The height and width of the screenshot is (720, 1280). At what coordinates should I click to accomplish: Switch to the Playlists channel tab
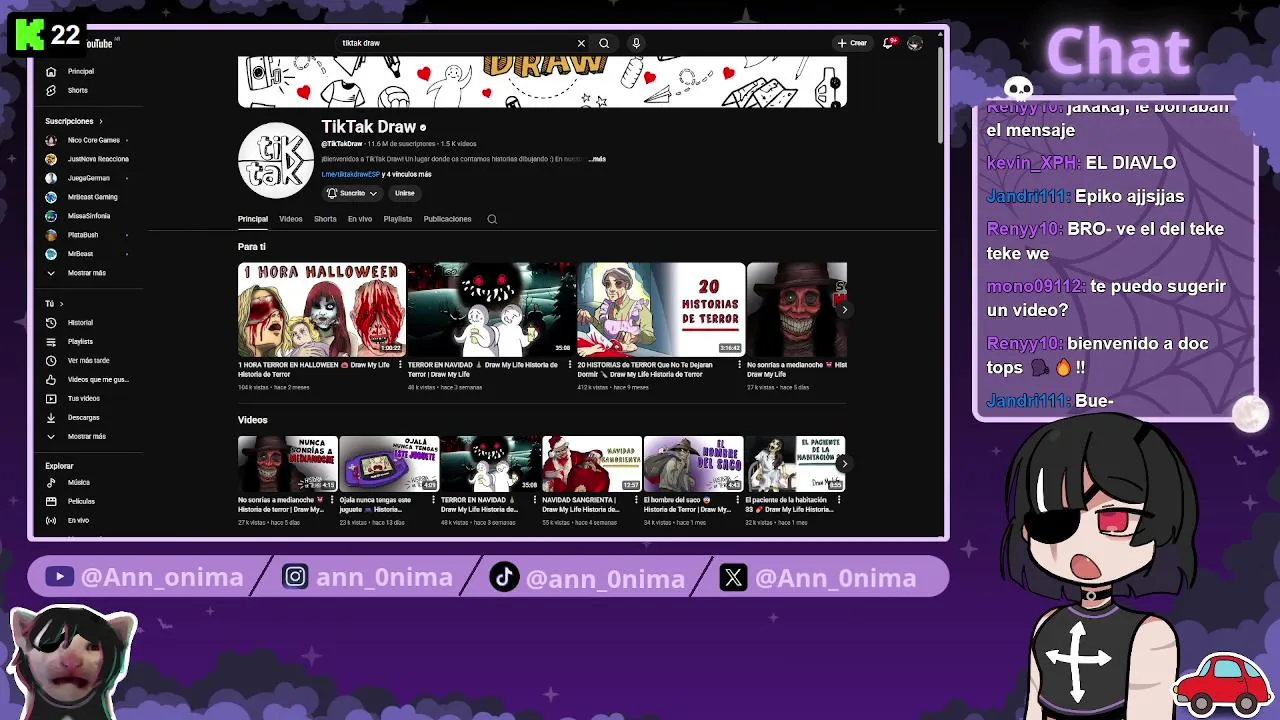coord(398,219)
